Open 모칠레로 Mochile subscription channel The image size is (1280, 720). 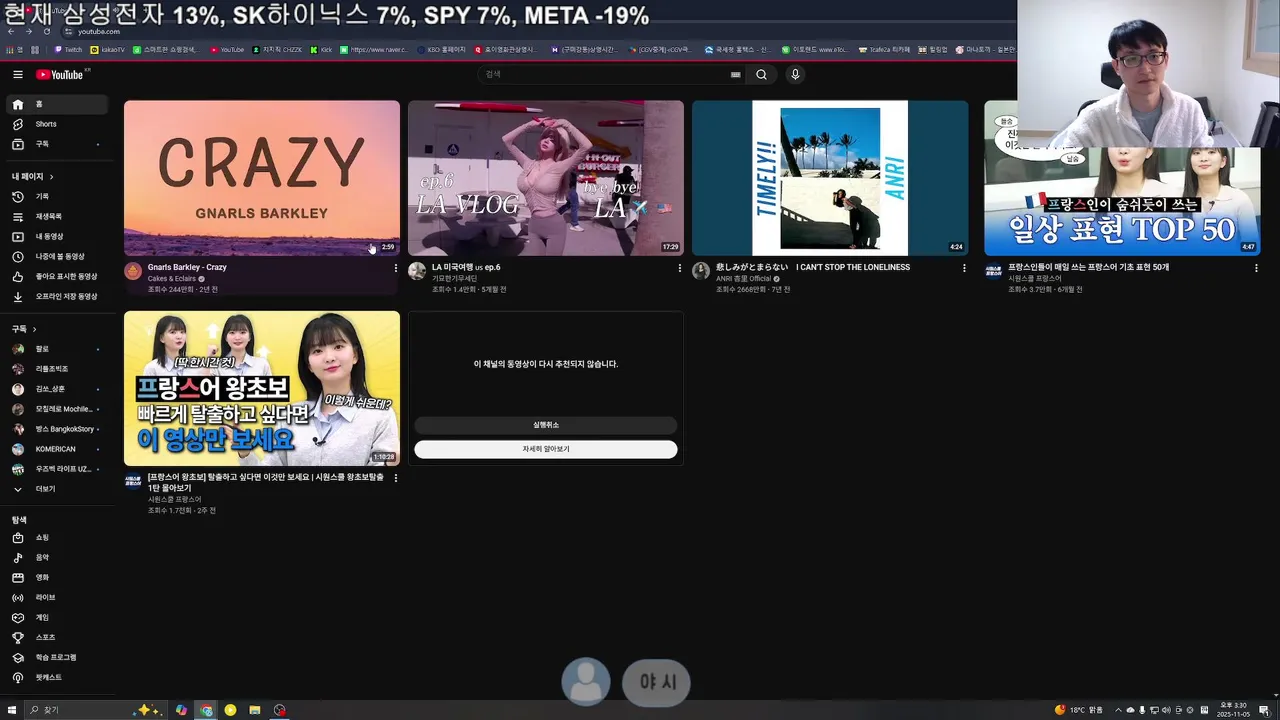tap(58, 409)
